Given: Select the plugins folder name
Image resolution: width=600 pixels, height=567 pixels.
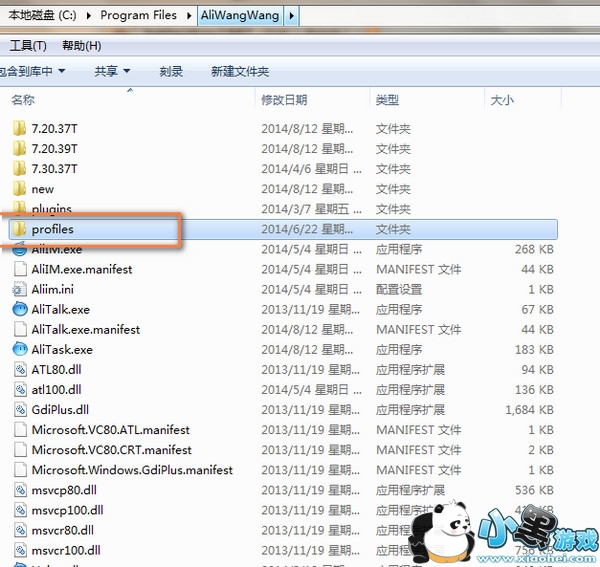Looking at the screenshot, I should click(52, 209).
